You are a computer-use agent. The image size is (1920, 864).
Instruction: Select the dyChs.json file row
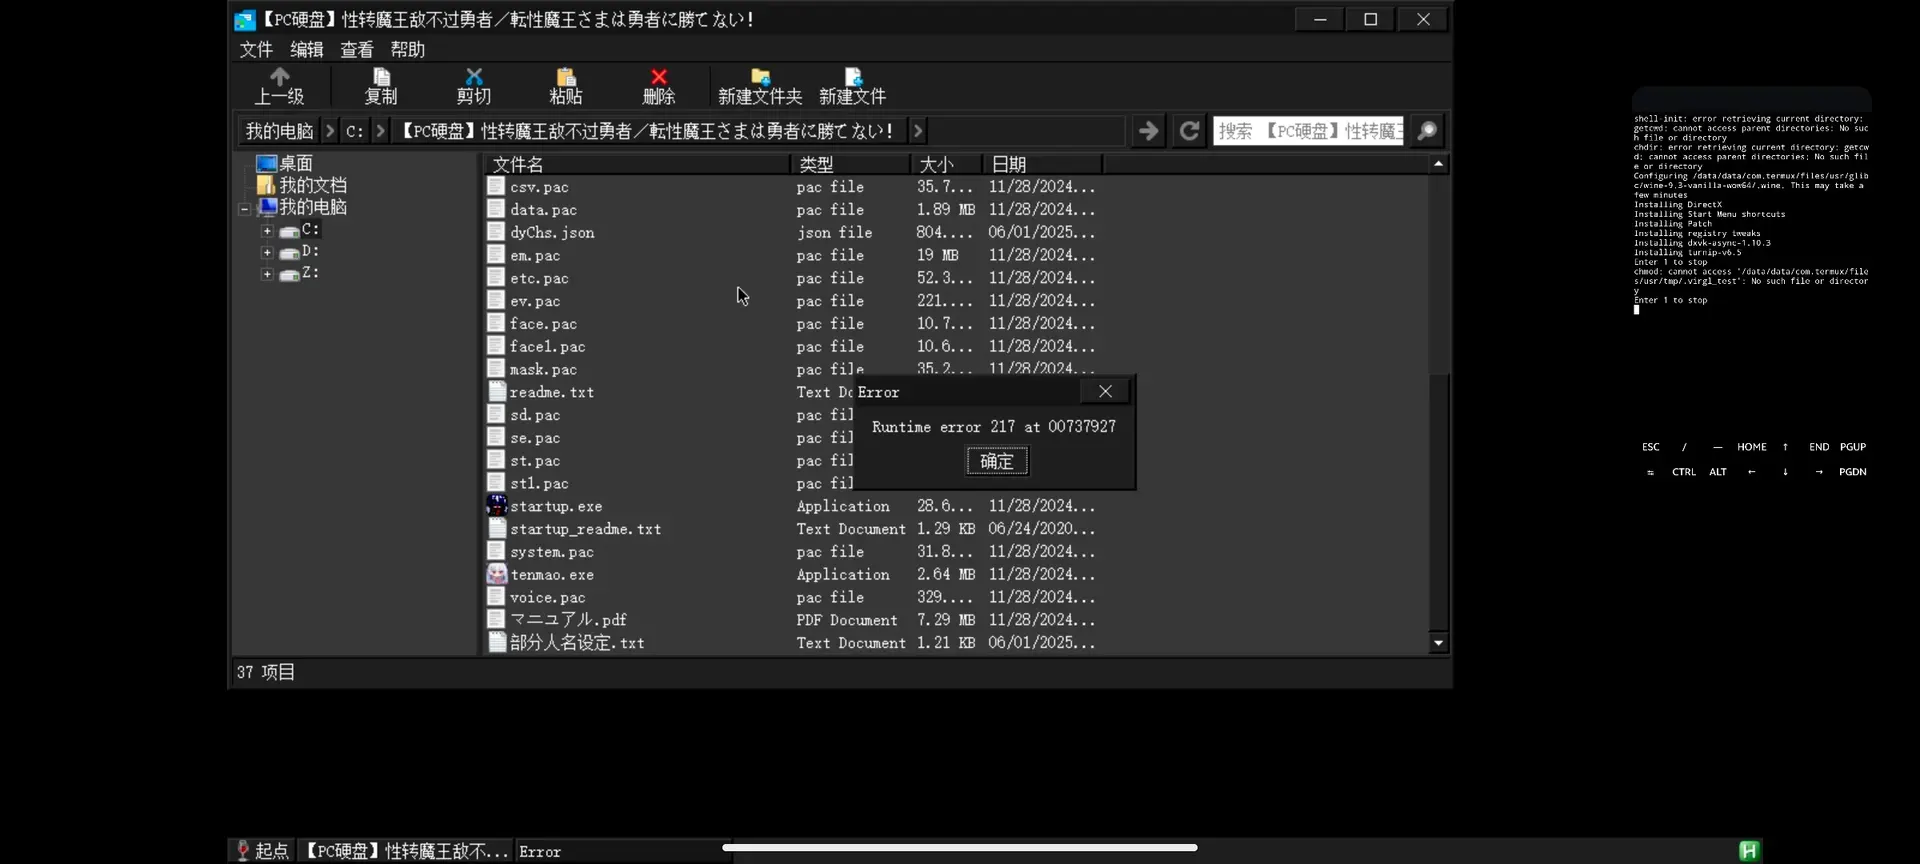[x=791, y=232]
